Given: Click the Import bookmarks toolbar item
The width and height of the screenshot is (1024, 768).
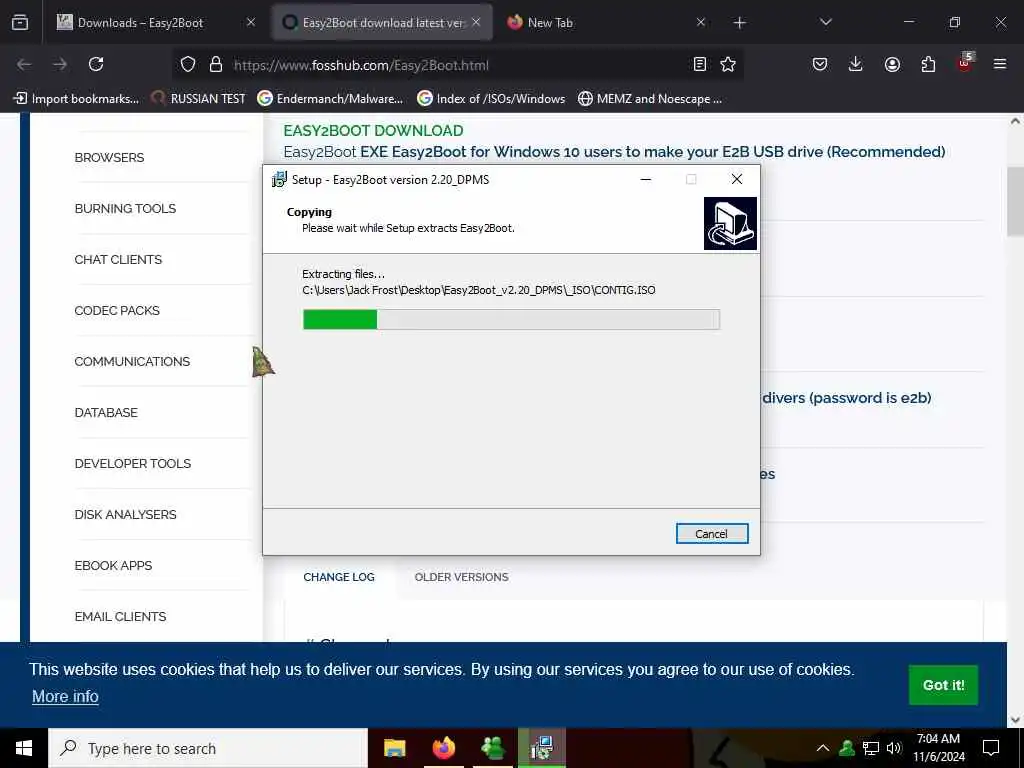Looking at the screenshot, I should [76, 99].
